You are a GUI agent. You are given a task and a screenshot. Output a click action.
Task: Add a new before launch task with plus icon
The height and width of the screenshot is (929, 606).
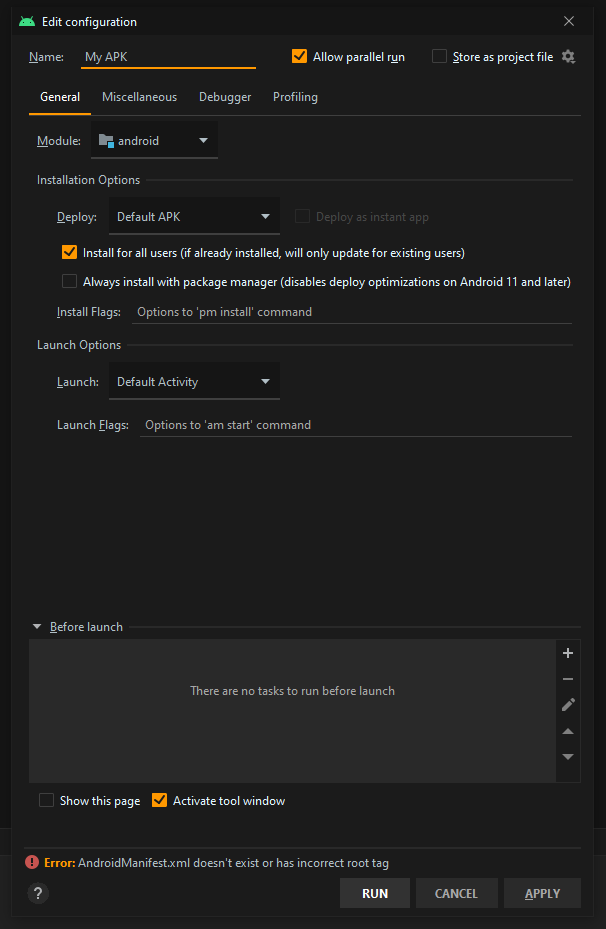567,653
